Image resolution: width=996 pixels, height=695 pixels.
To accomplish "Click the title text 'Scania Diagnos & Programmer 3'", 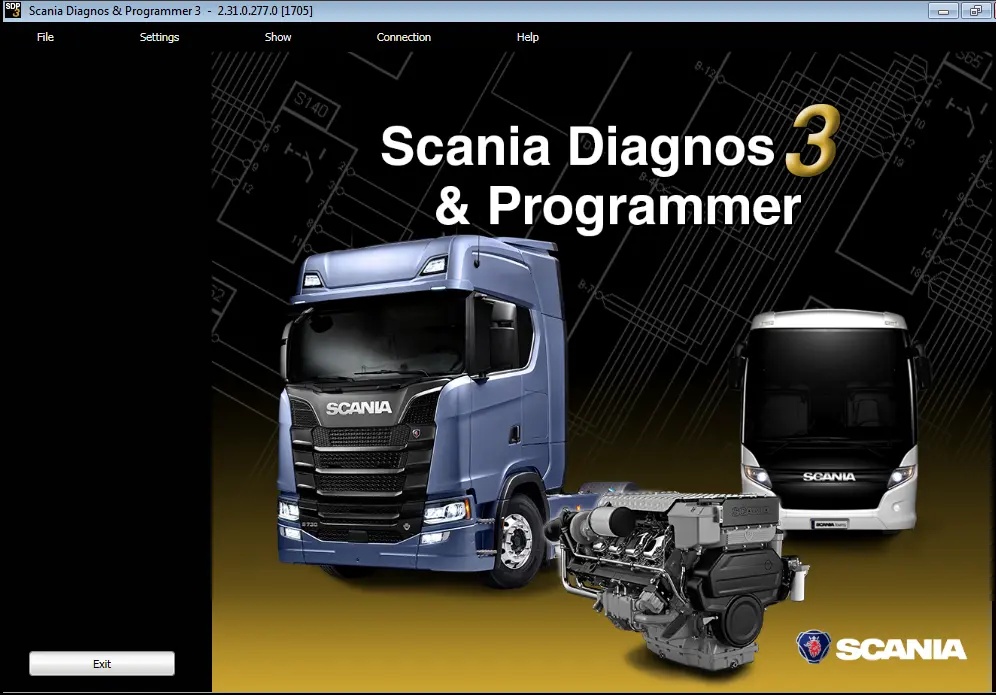I will pos(114,11).
